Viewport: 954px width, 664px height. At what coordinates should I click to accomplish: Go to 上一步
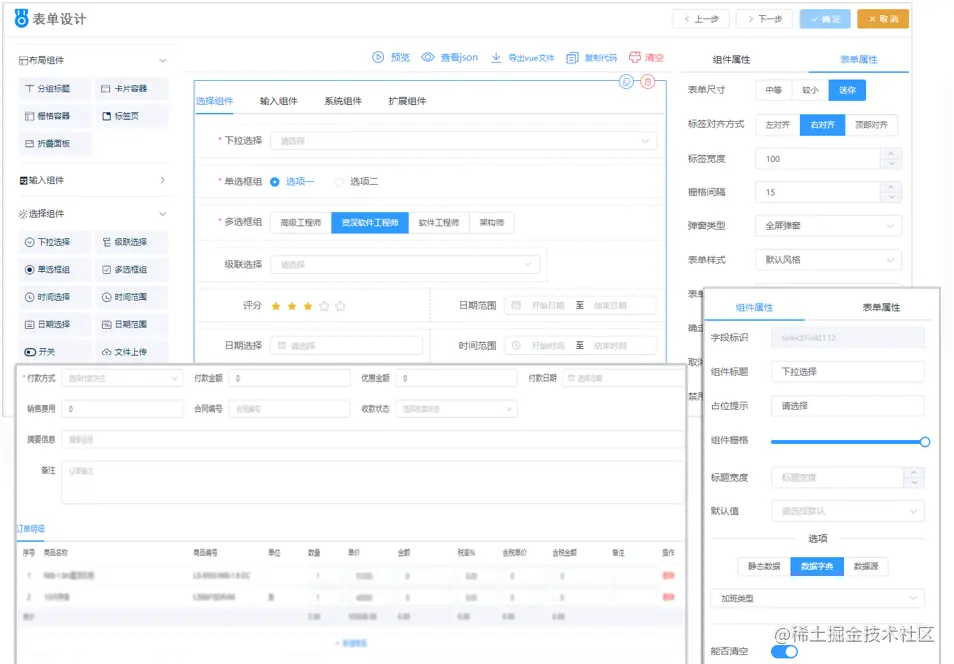[x=701, y=19]
